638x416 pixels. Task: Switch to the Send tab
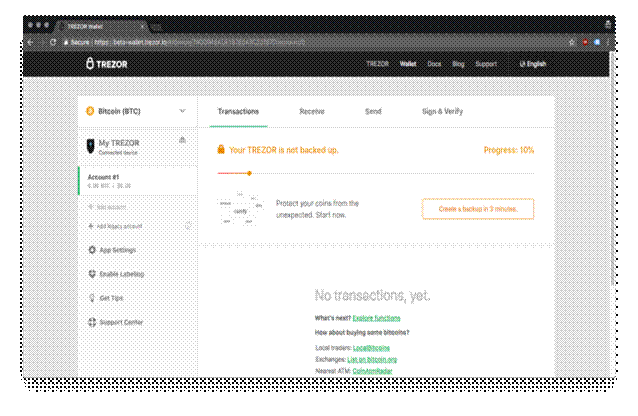pyautogui.click(x=373, y=111)
